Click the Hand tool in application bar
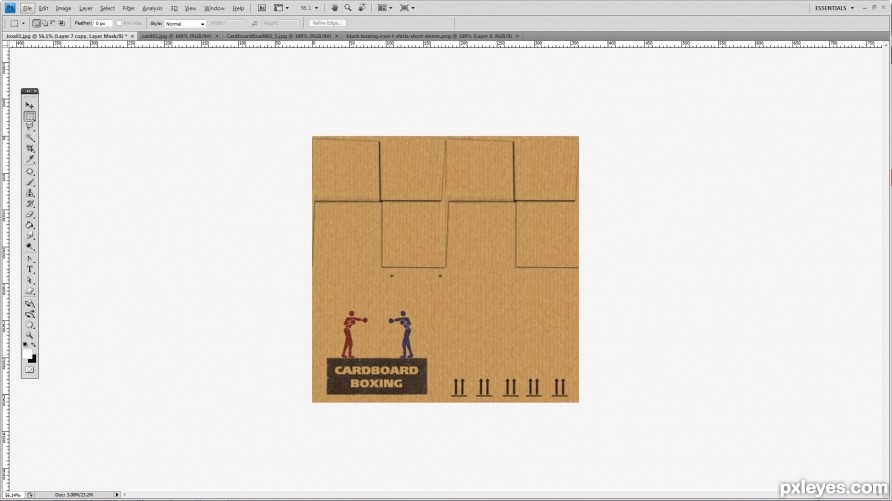This screenshot has width=892, height=501. point(334,8)
